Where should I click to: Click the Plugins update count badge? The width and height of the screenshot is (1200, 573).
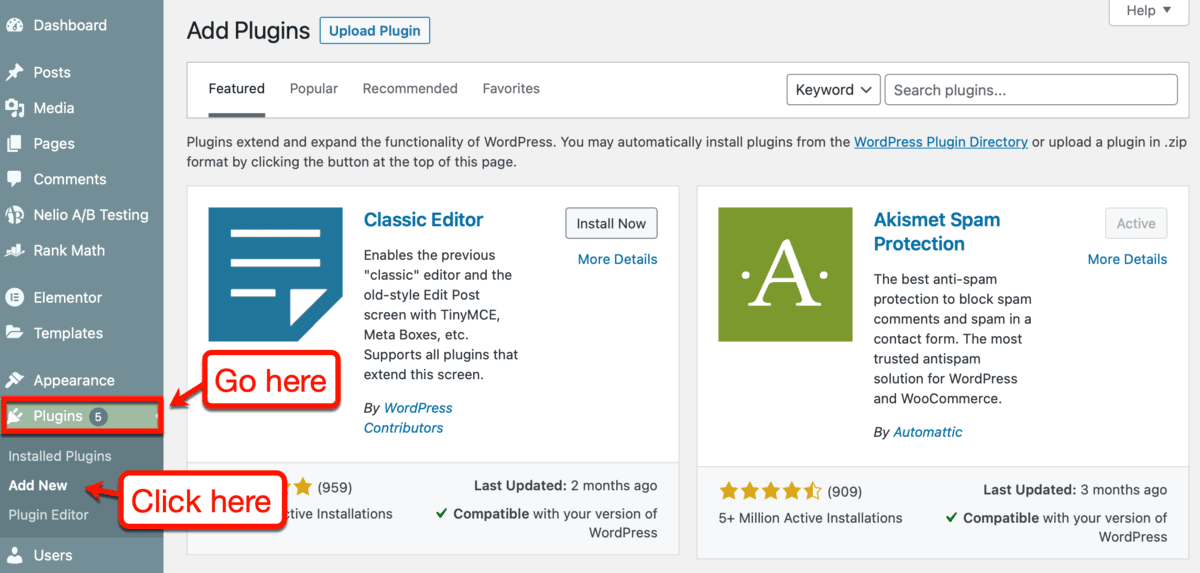click(x=98, y=416)
